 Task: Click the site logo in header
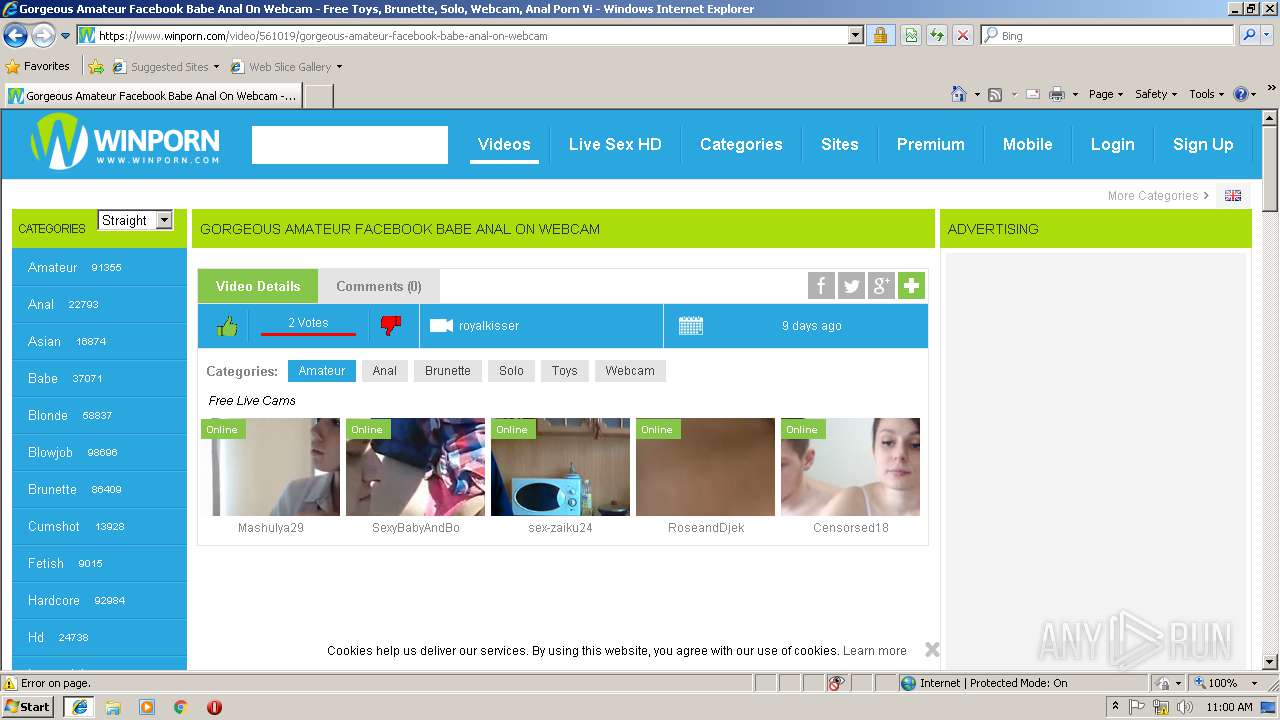[x=125, y=142]
